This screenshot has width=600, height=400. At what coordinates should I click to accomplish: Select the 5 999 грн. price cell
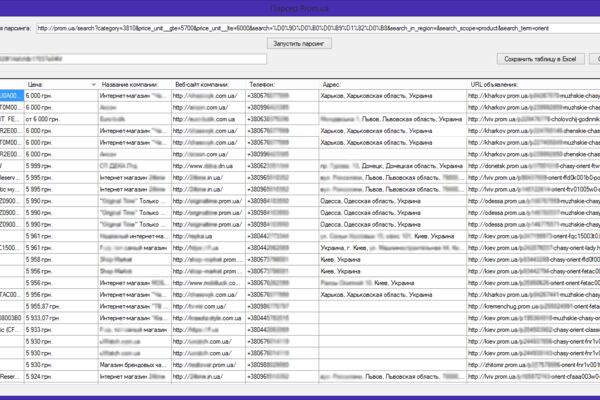pos(61,166)
